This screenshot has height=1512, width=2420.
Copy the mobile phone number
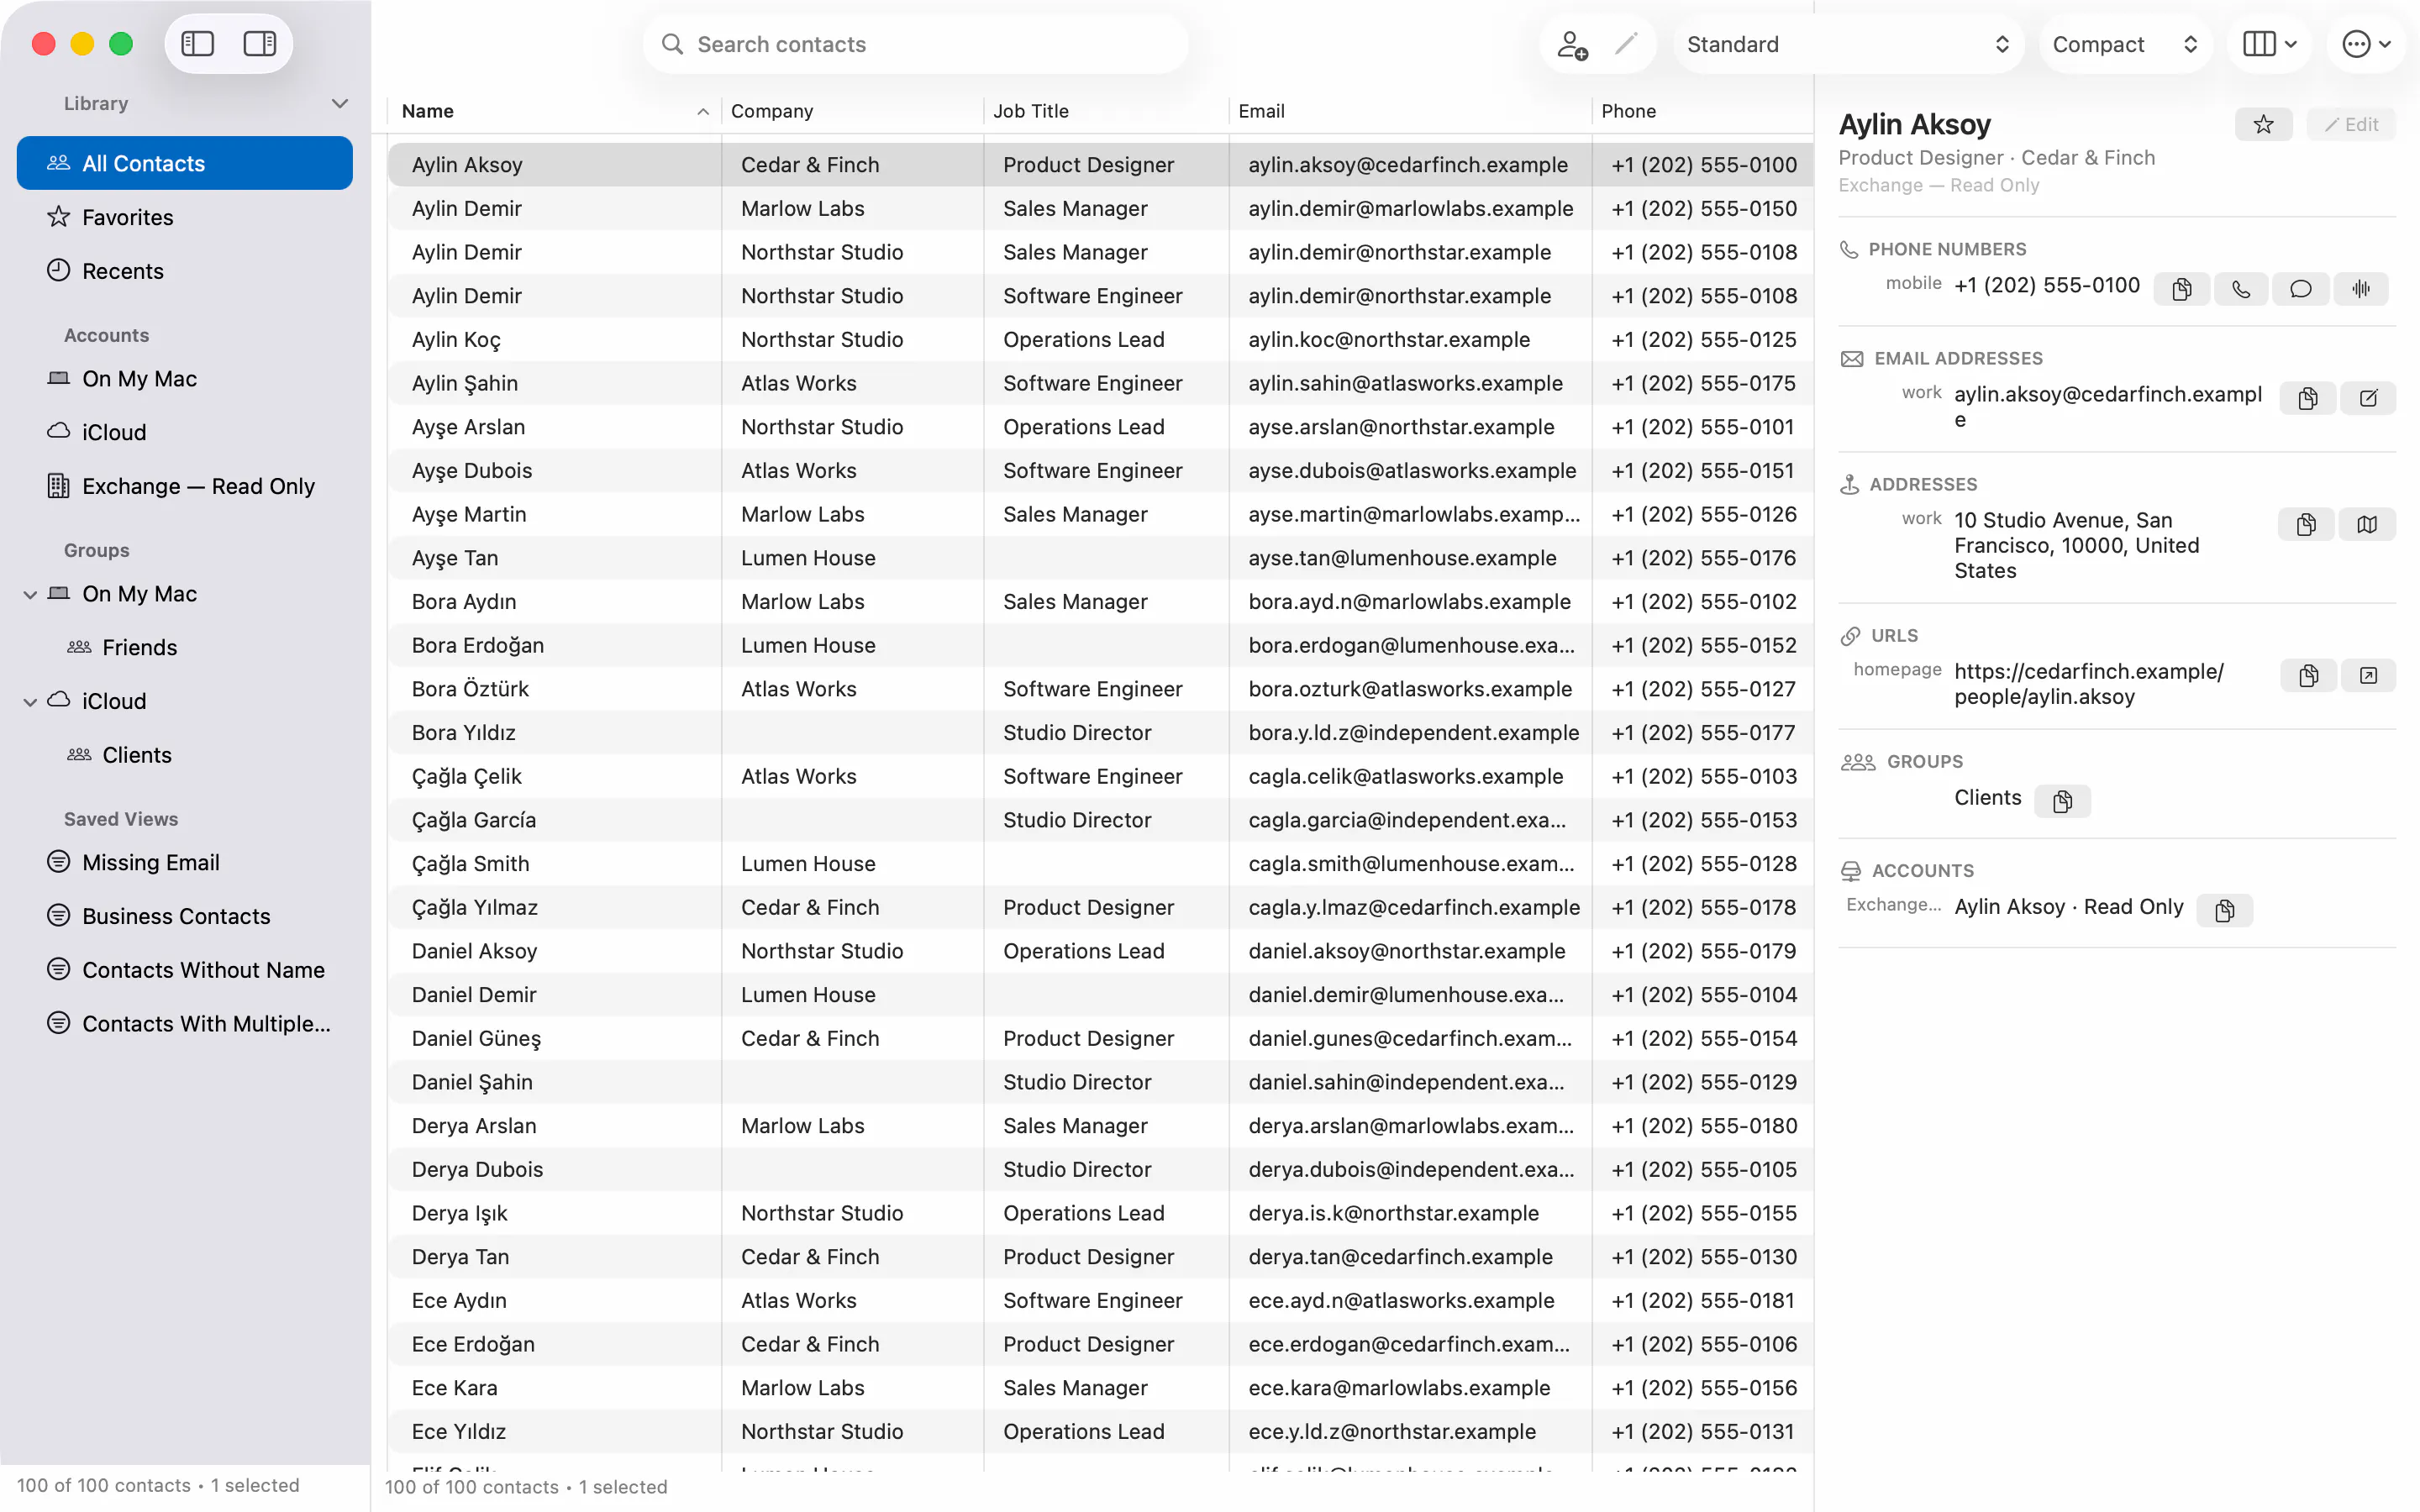pyautogui.click(x=2182, y=289)
